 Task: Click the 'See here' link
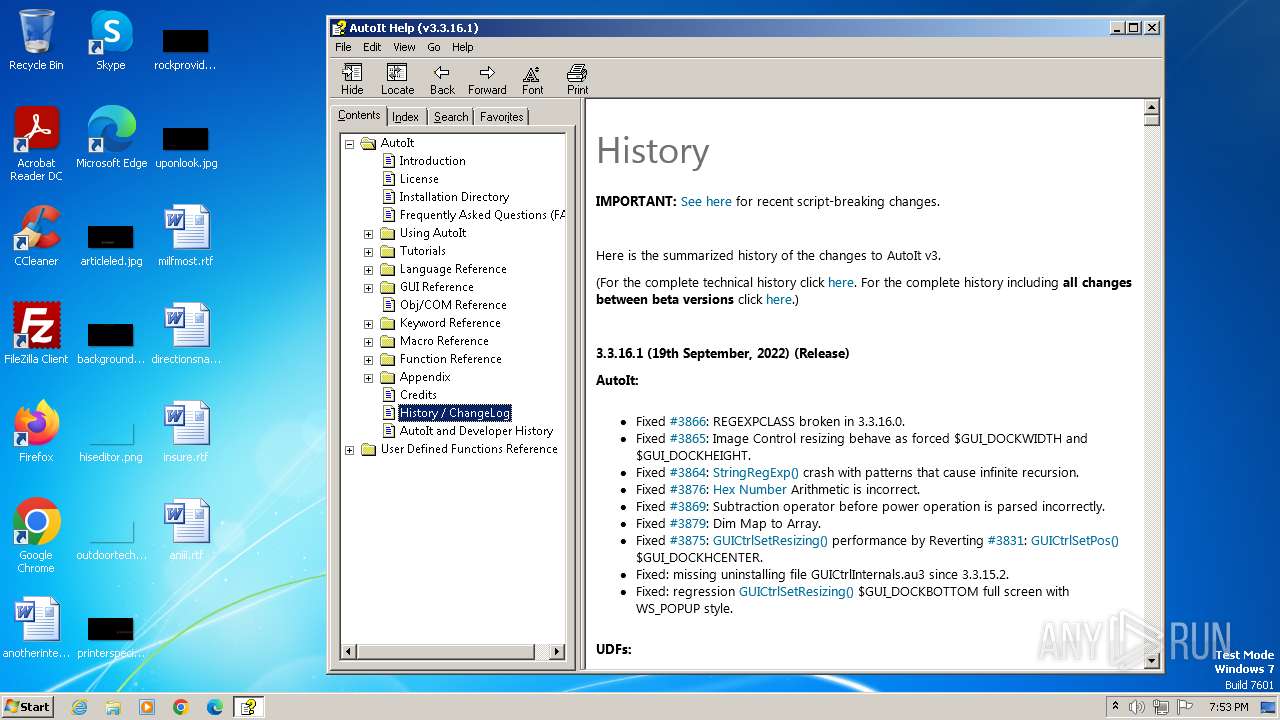click(x=706, y=201)
